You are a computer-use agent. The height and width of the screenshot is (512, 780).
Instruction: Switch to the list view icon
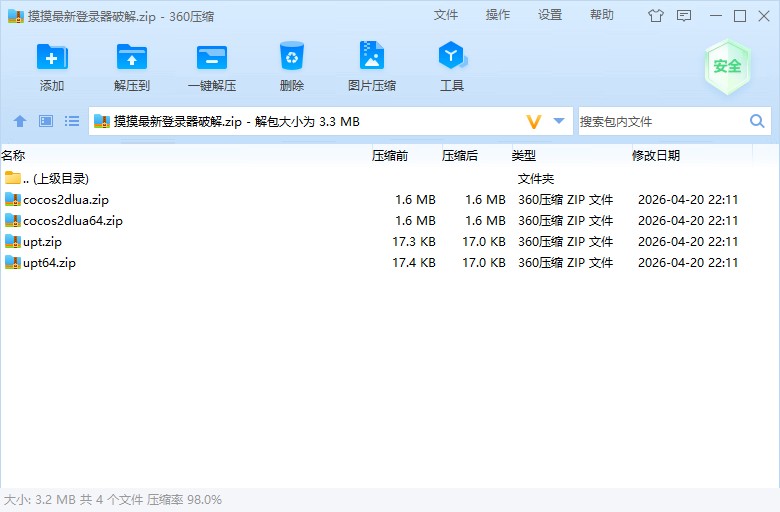(72, 121)
